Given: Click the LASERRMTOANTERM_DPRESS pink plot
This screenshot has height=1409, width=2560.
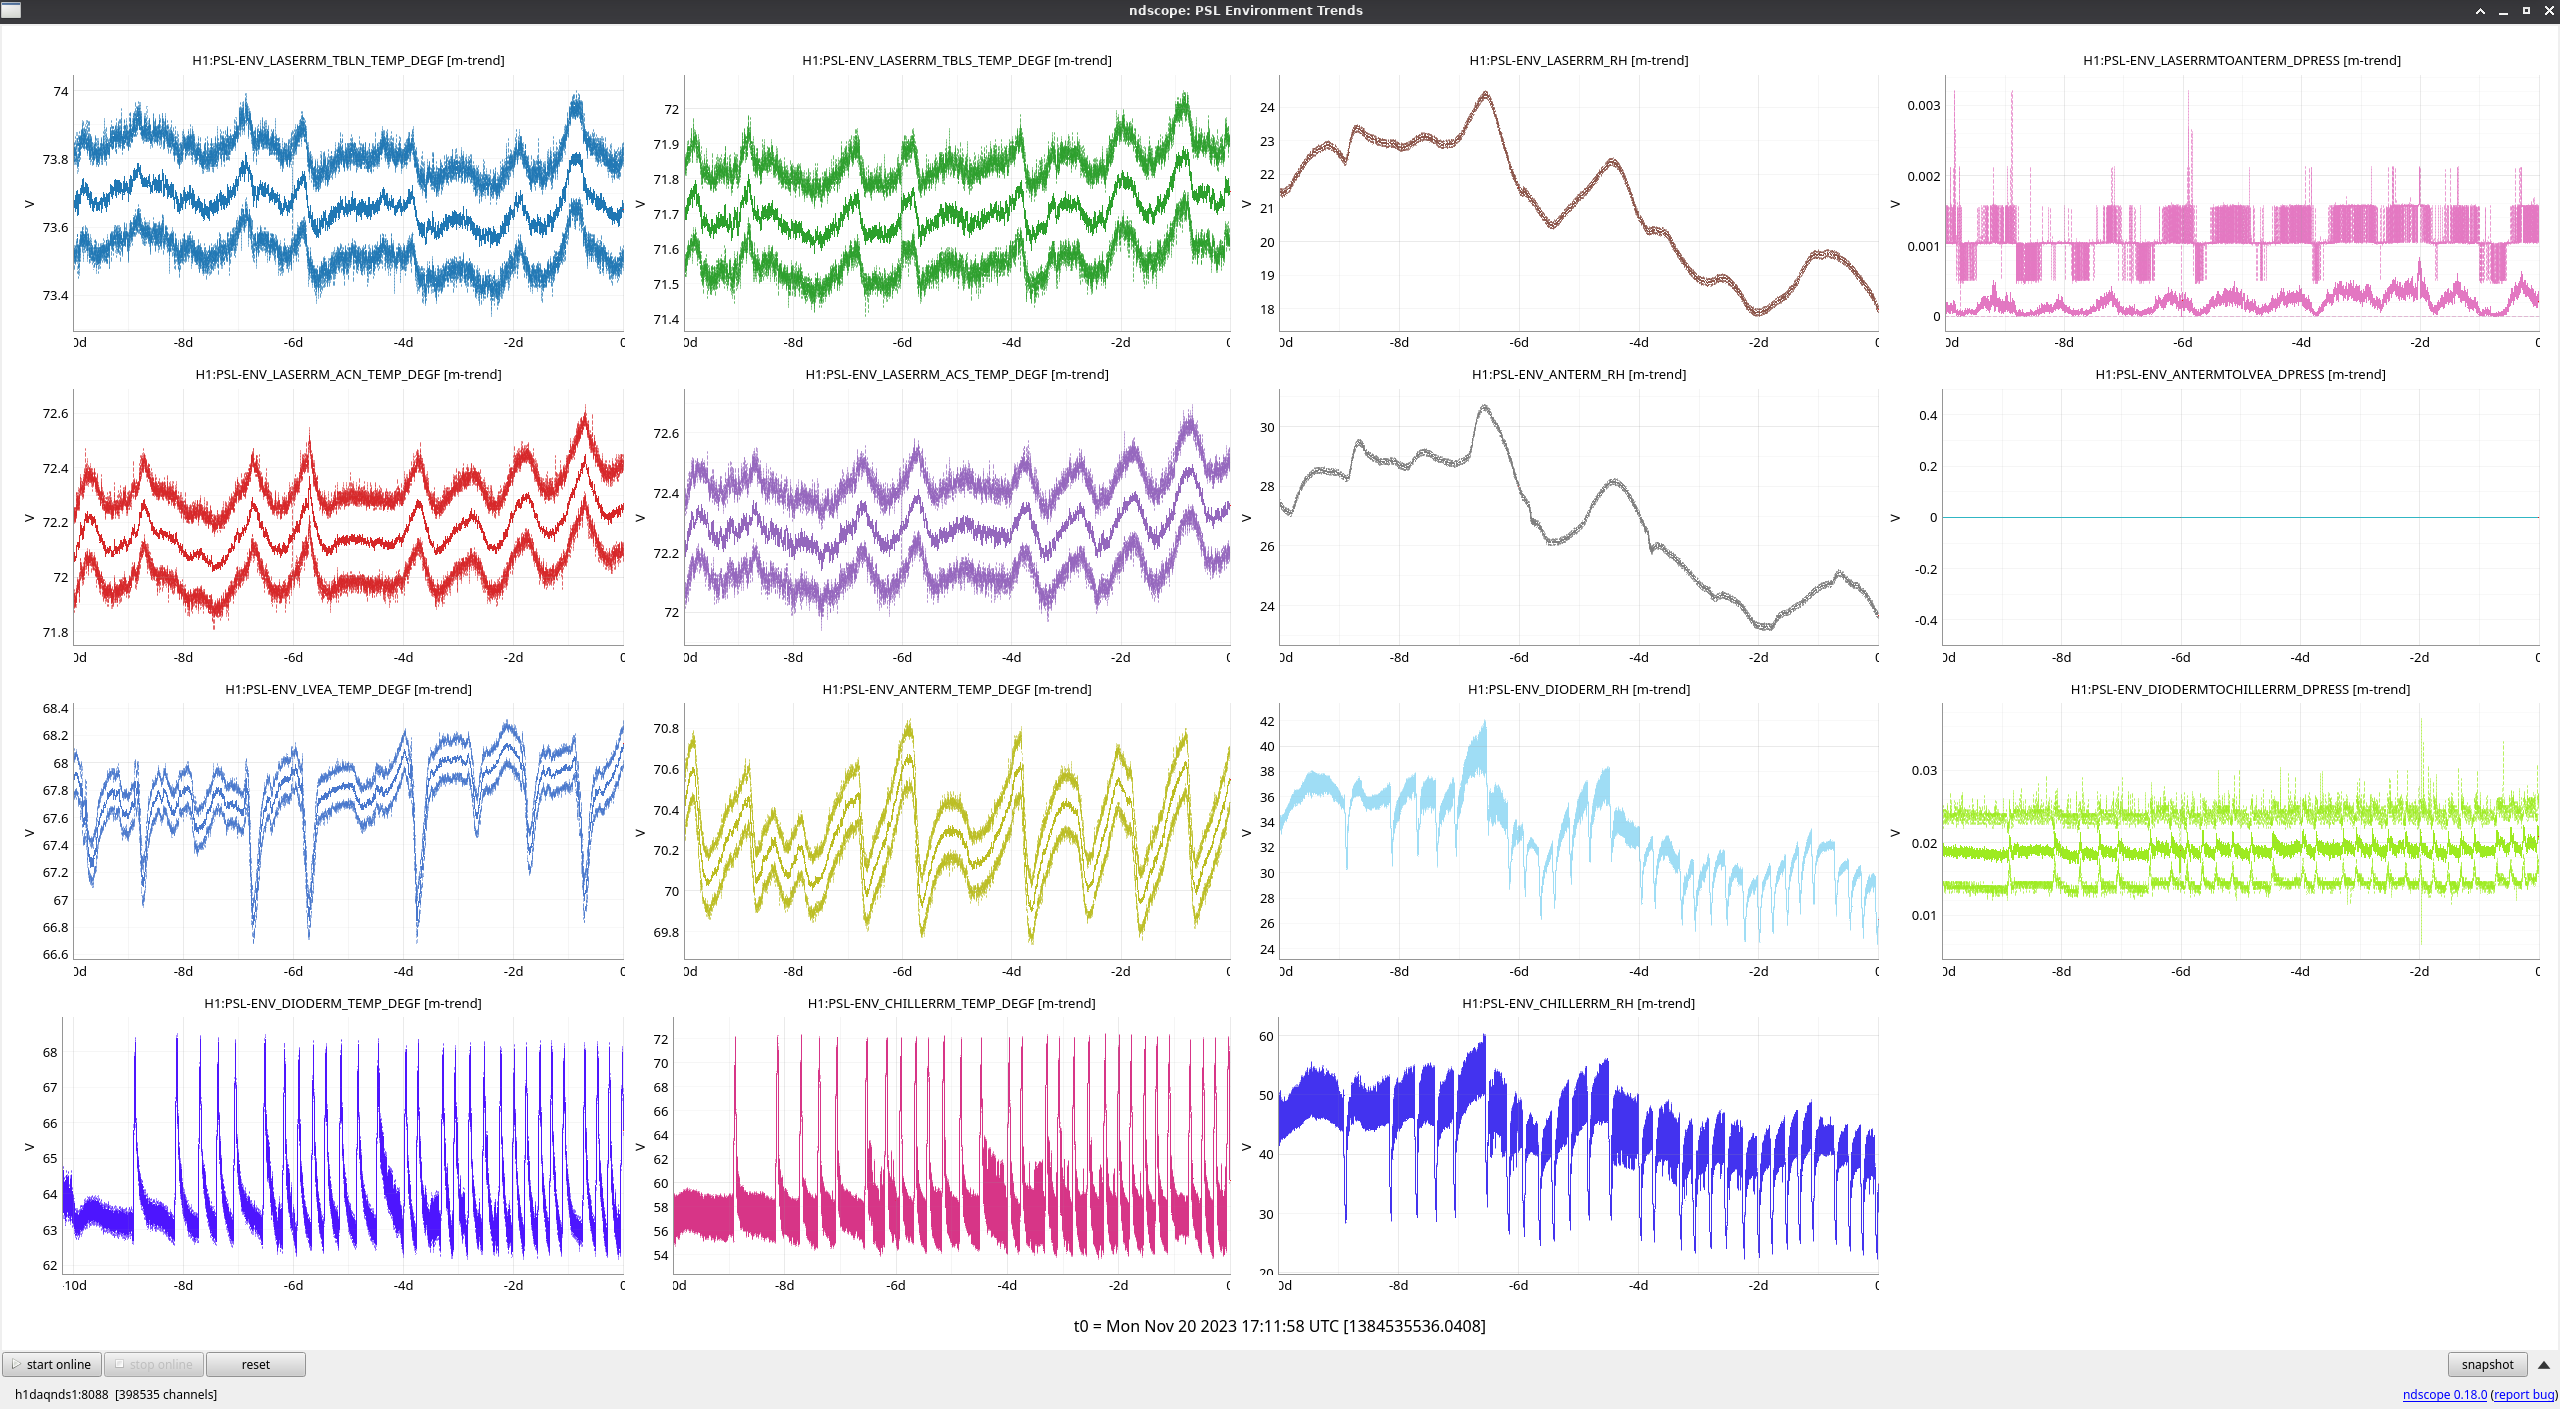Looking at the screenshot, I should (2240, 202).
